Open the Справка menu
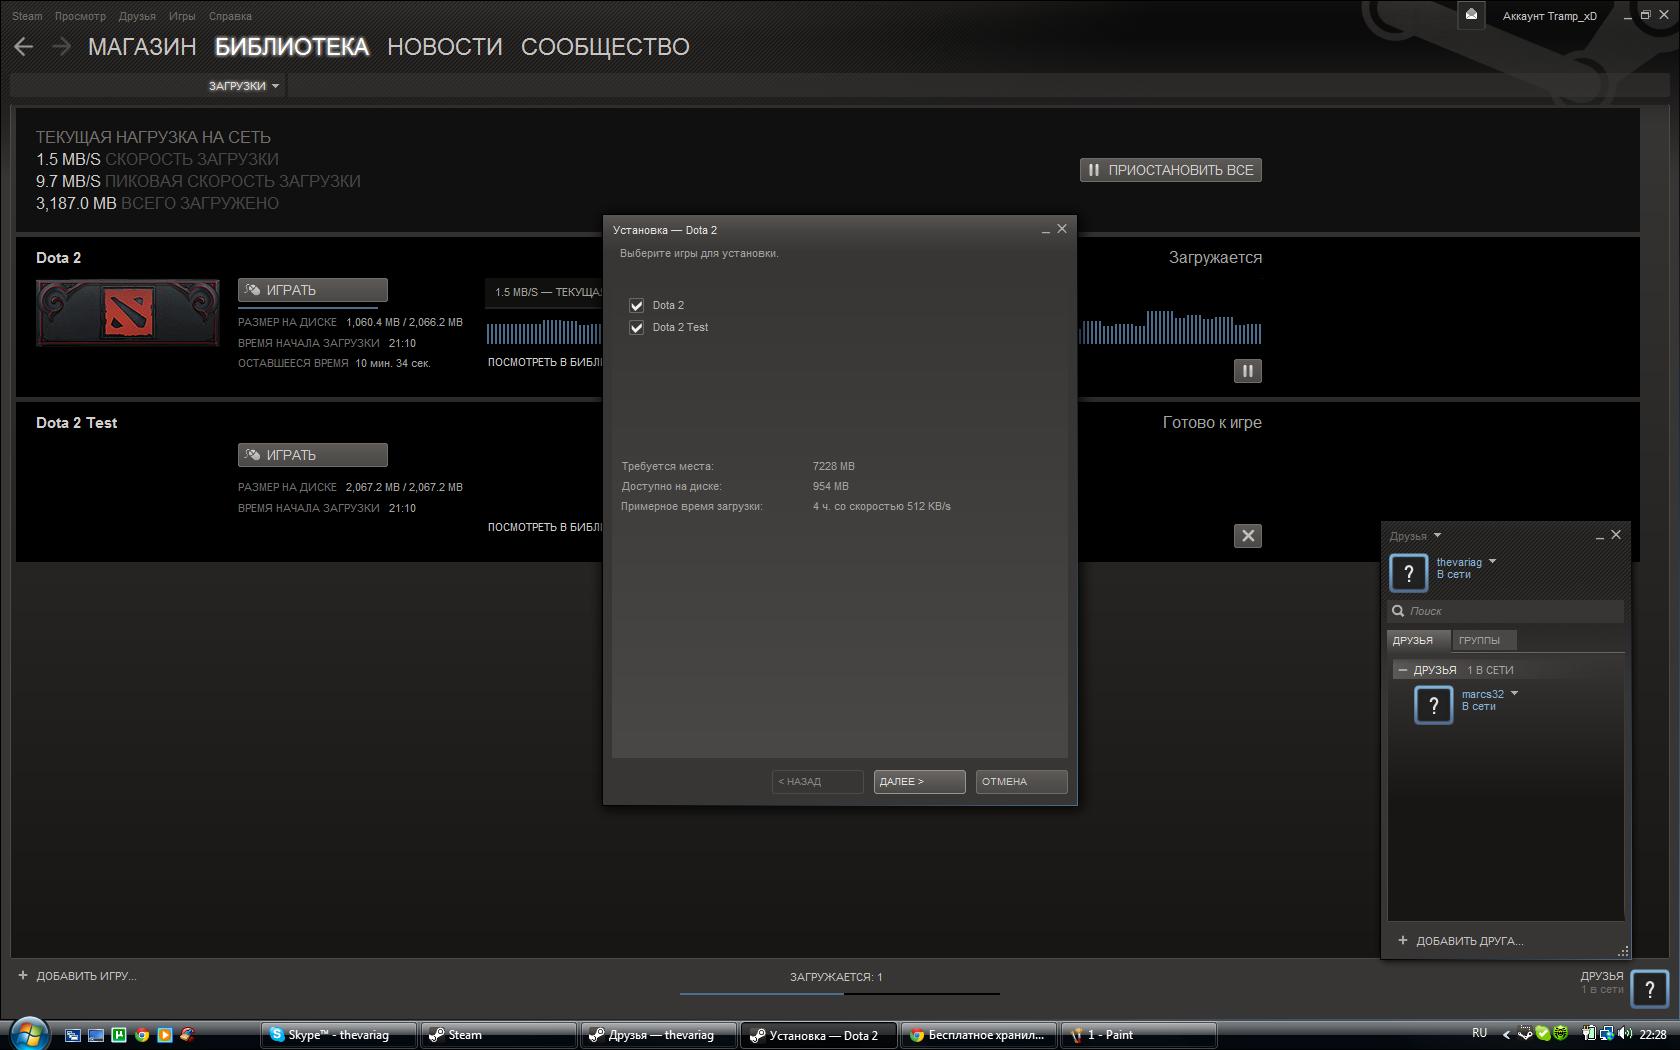The image size is (1680, 1050). click(x=230, y=16)
